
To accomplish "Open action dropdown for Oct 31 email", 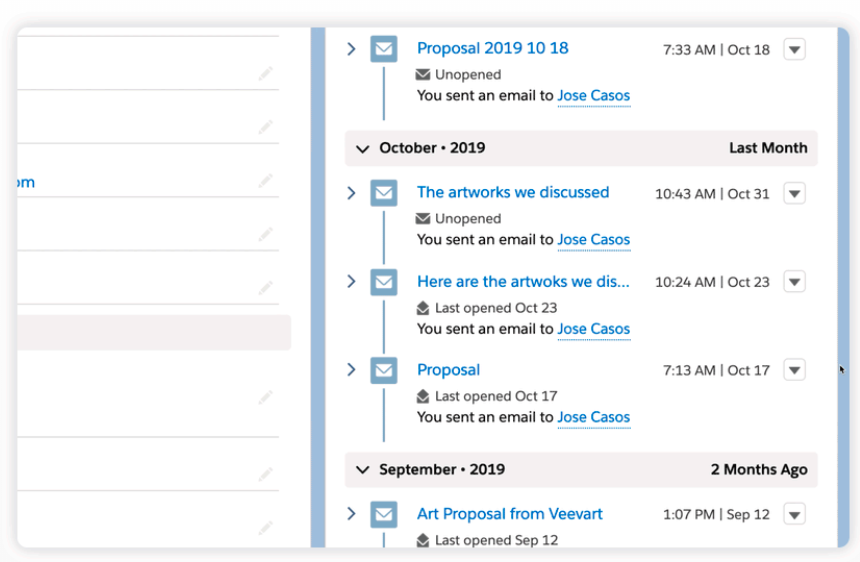I will (x=794, y=194).
